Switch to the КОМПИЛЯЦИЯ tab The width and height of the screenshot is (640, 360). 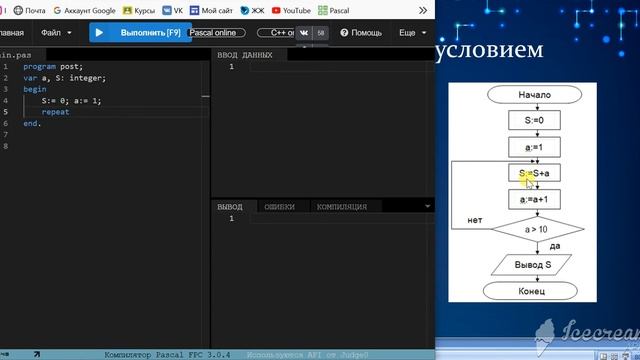click(342, 207)
